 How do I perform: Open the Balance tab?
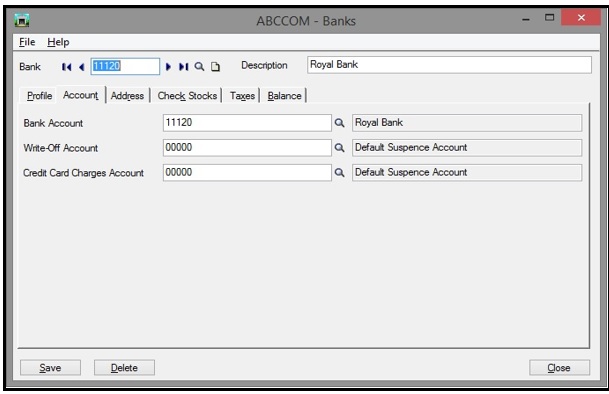coord(284,96)
